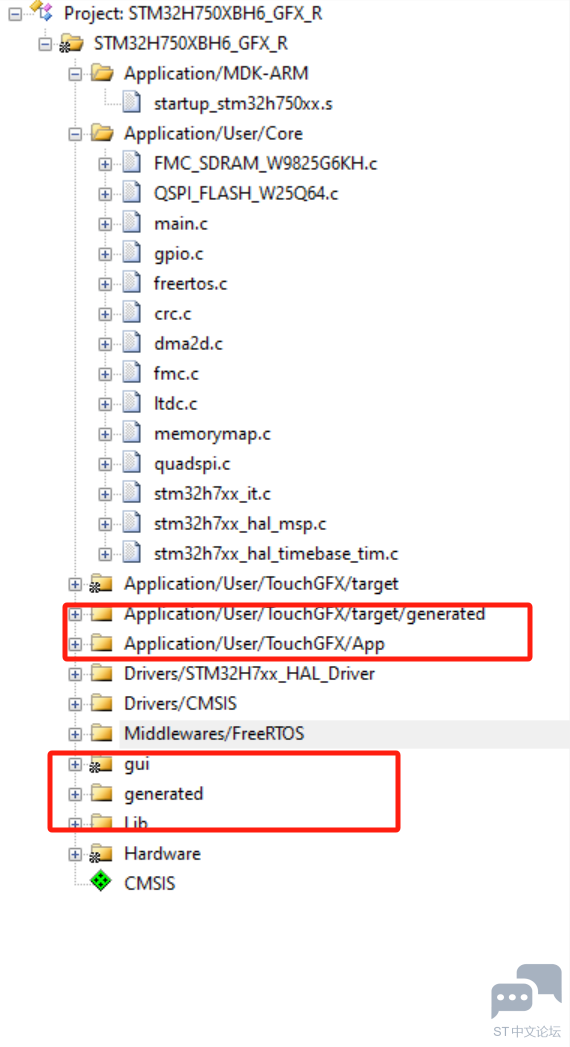
Task: Click the stm32h7xx_it.c file icon
Action: (131, 493)
